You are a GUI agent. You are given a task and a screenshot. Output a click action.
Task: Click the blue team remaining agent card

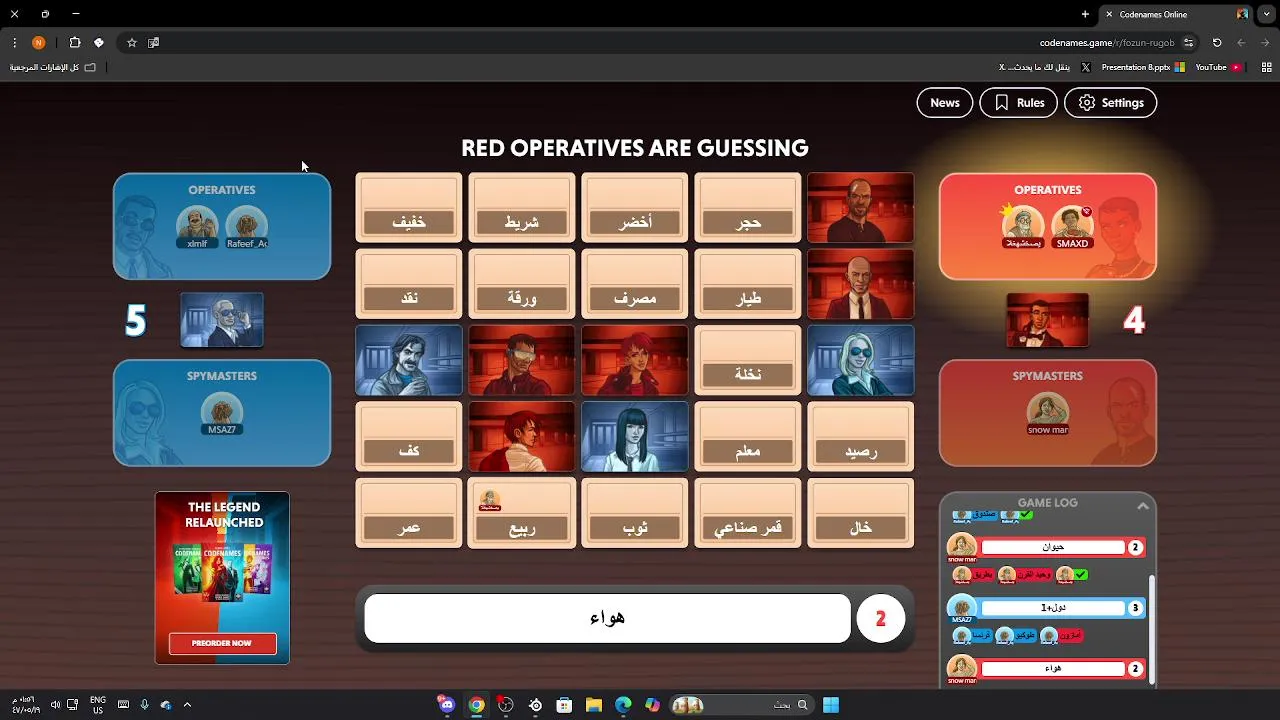click(x=222, y=320)
